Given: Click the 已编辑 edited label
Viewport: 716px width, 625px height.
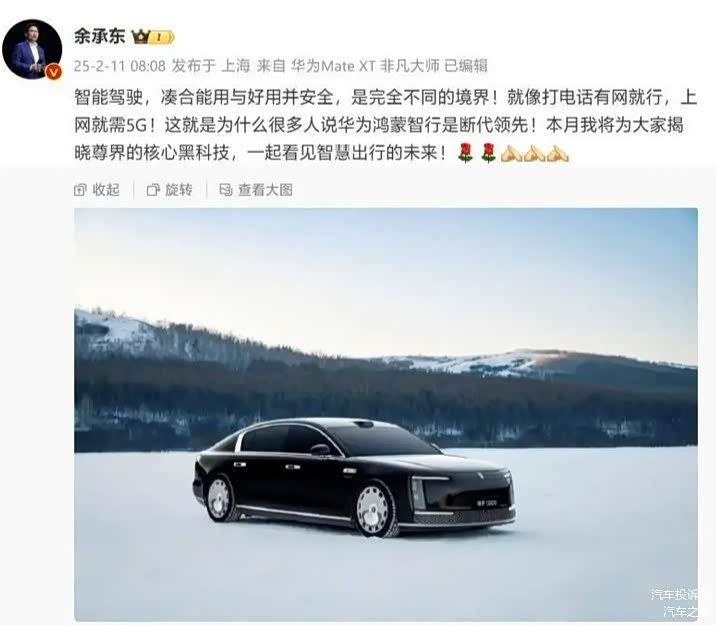Looking at the screenshot, I should (x=466, y=66).
